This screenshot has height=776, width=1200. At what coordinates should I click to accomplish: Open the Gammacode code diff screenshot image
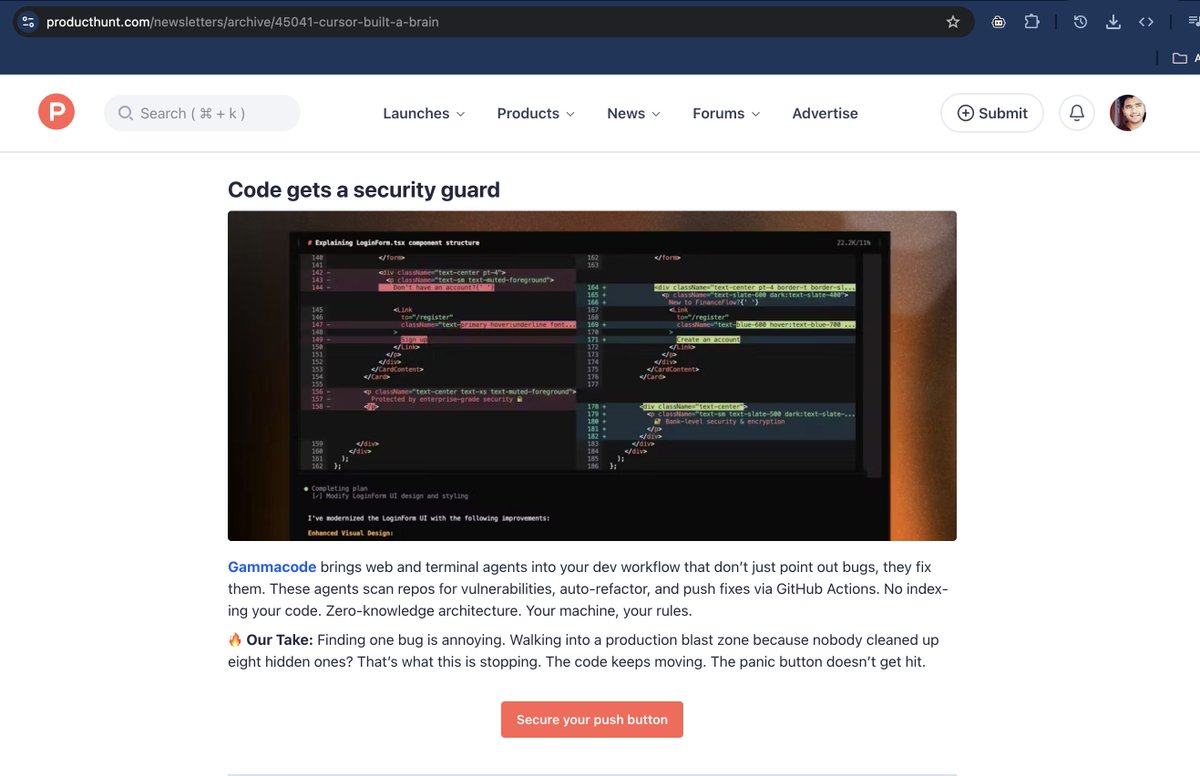coord(592,376)
